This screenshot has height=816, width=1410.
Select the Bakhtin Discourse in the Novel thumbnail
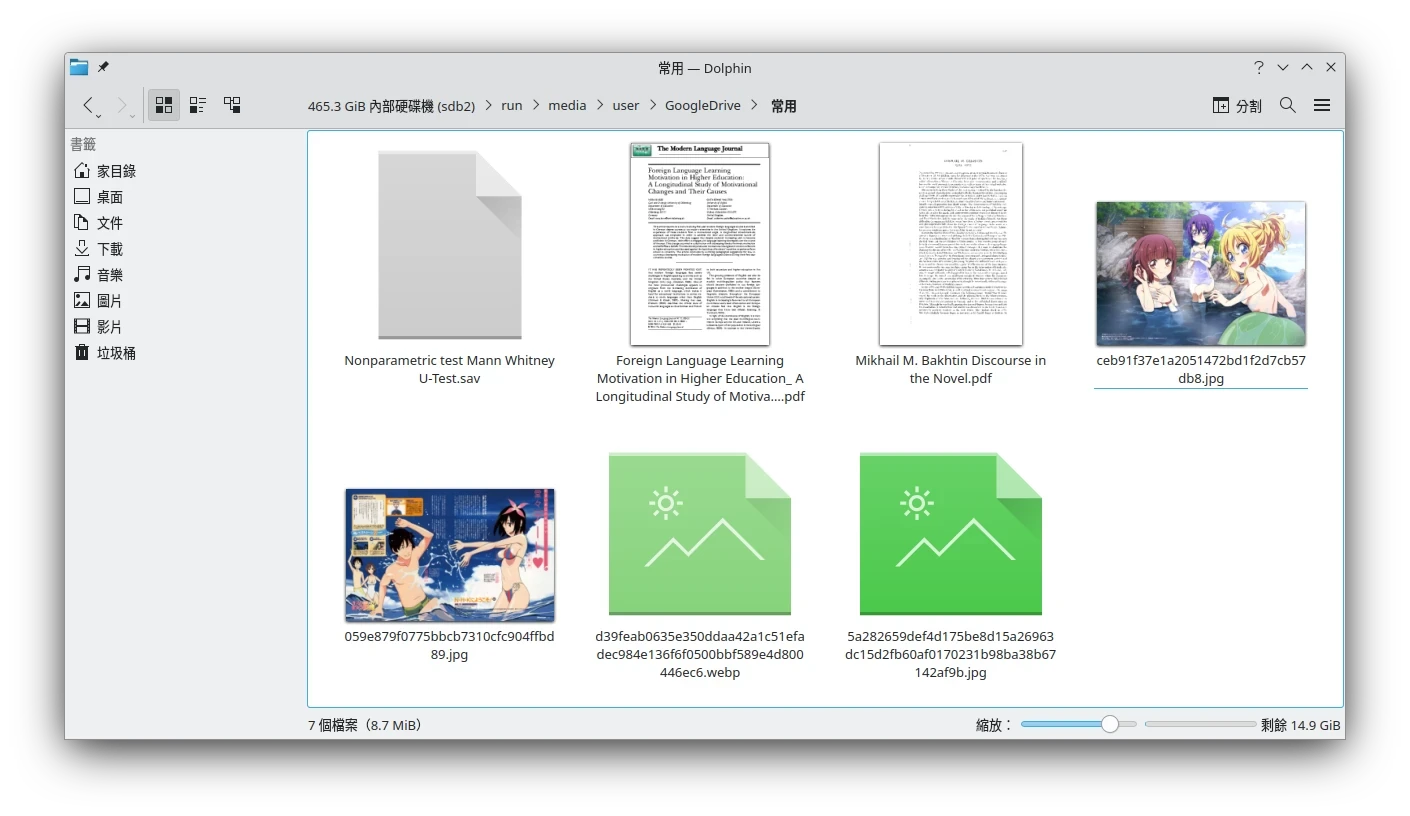951,244
